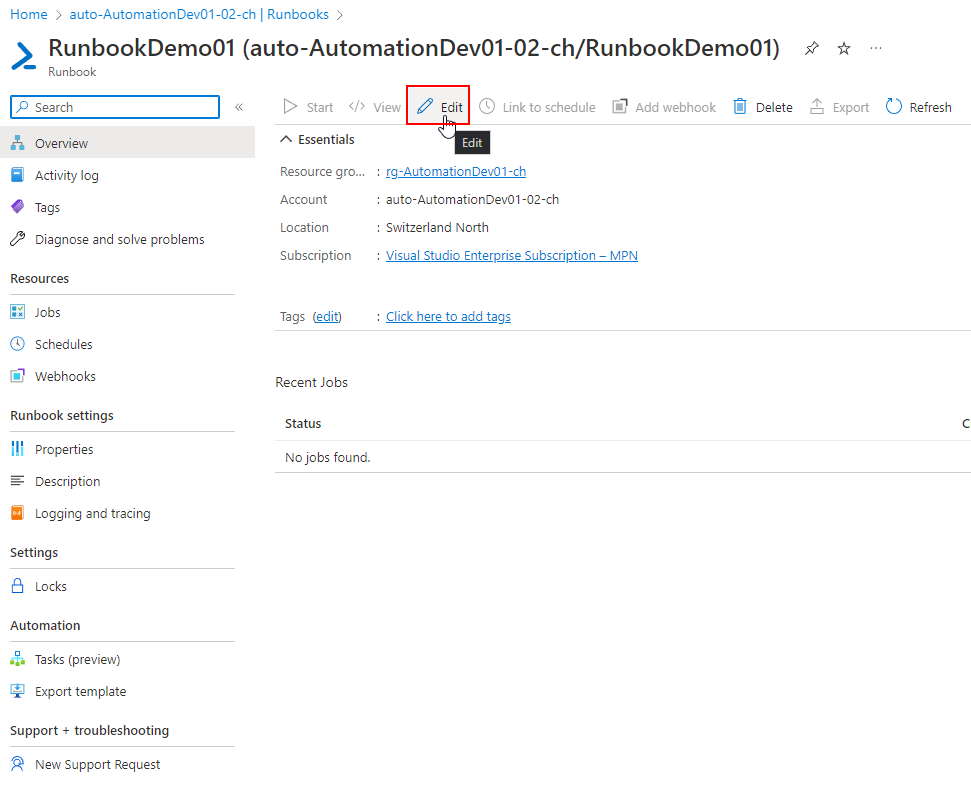Click the Tags purple icon

point(18,207)
